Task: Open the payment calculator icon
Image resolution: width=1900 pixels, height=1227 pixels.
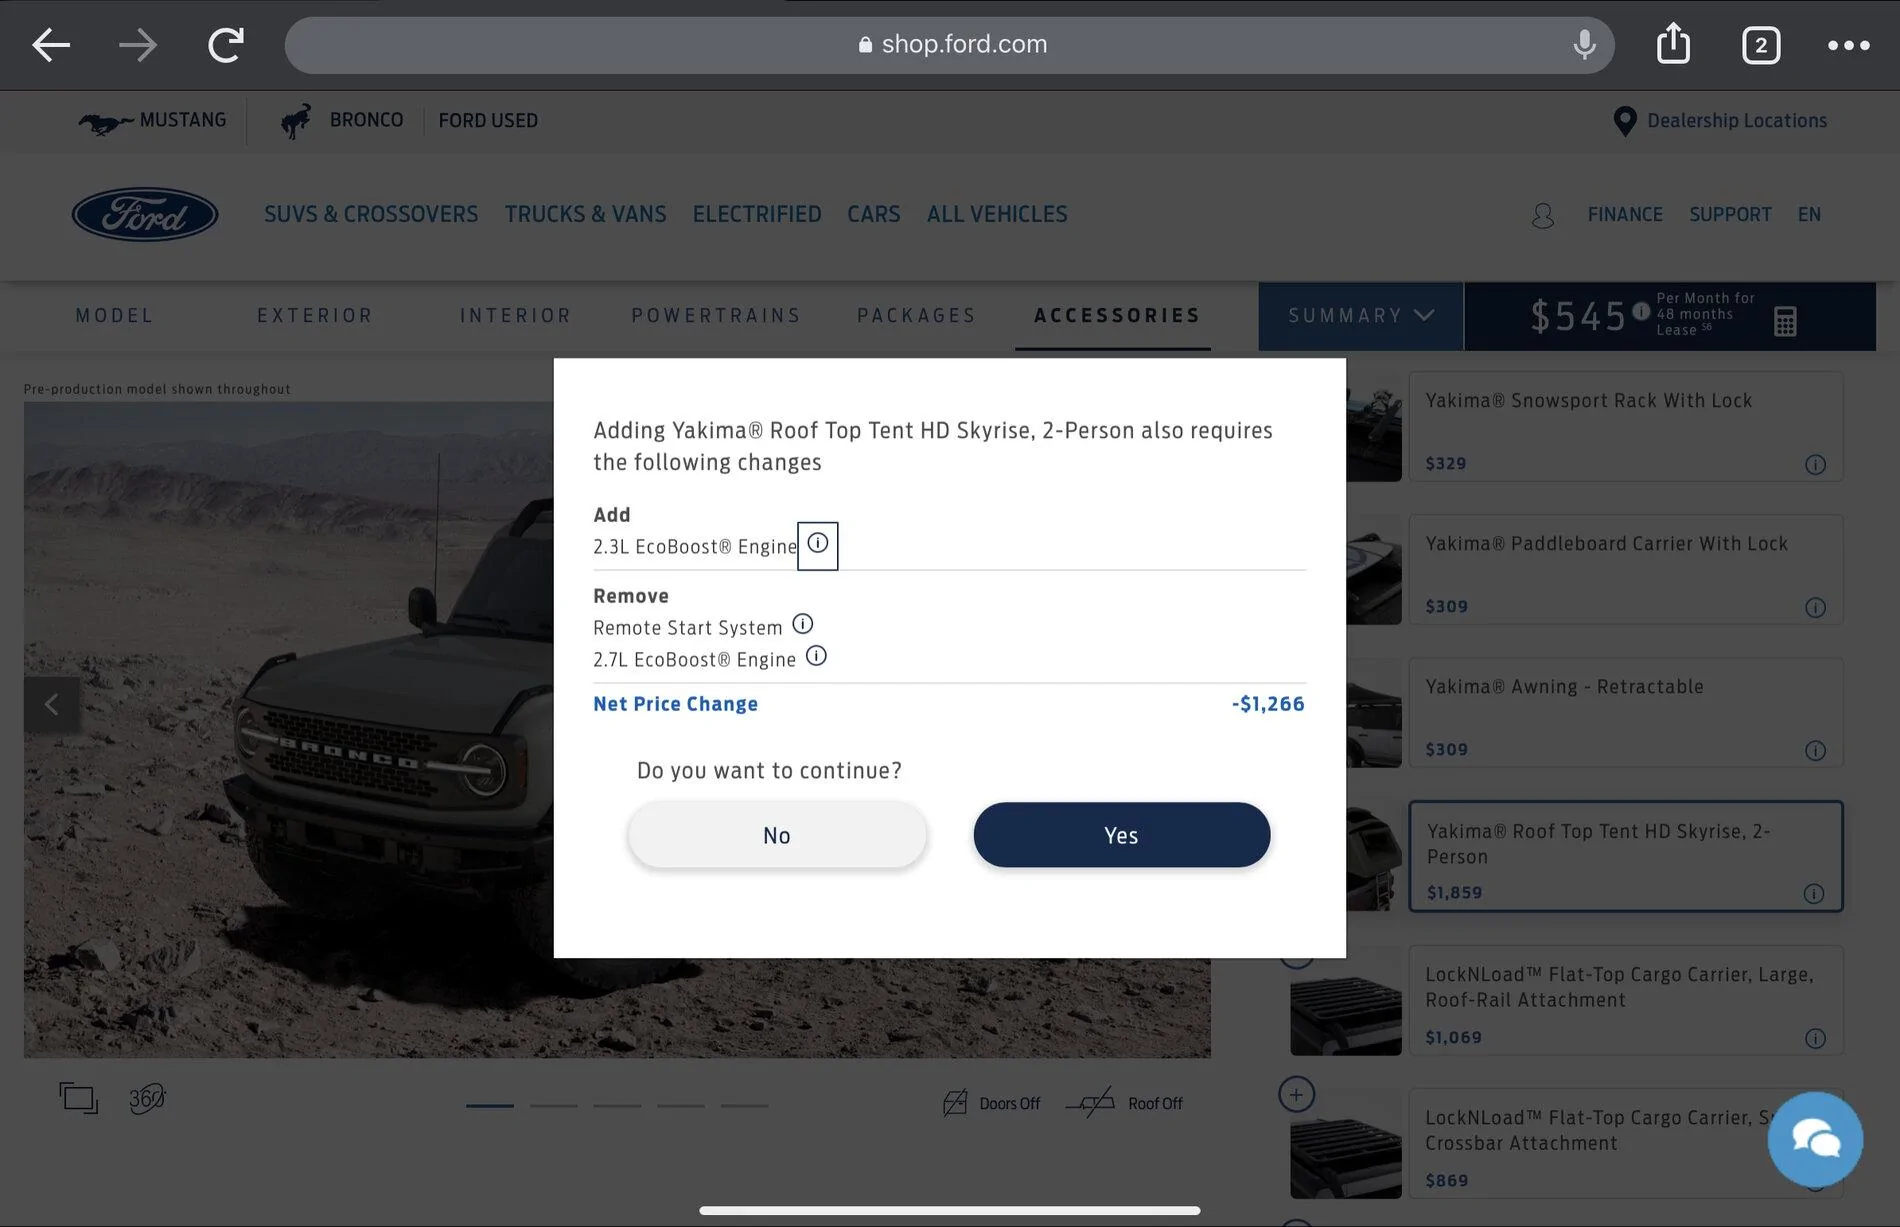Action: [1785, 321]
